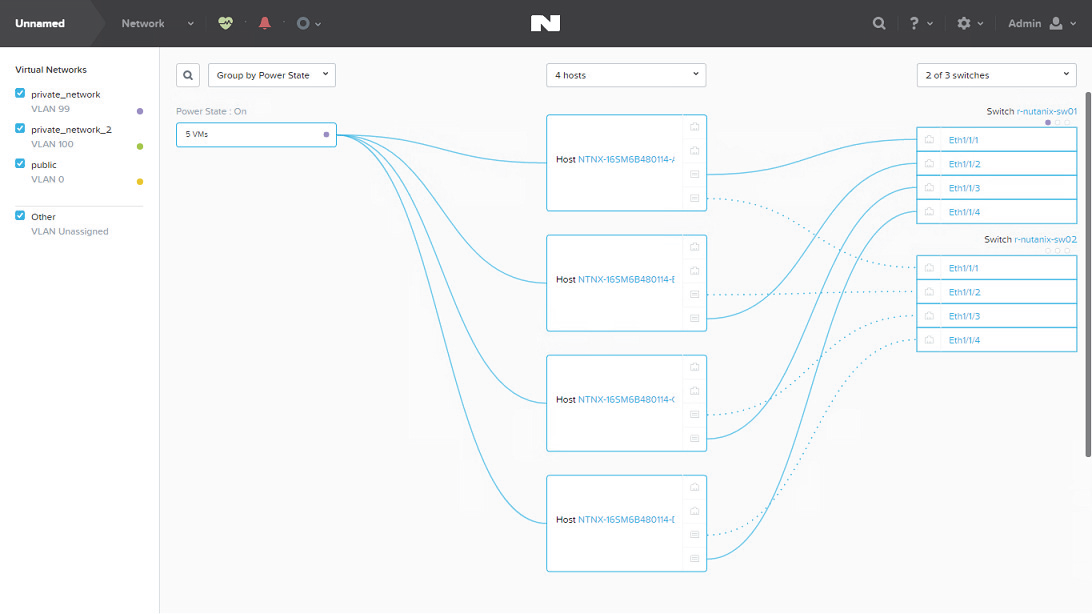Image resolution: width=1092 pixels, height=614 pixels.
Task: Open the 4 hosts dropdown
Action: coord(626,76)
